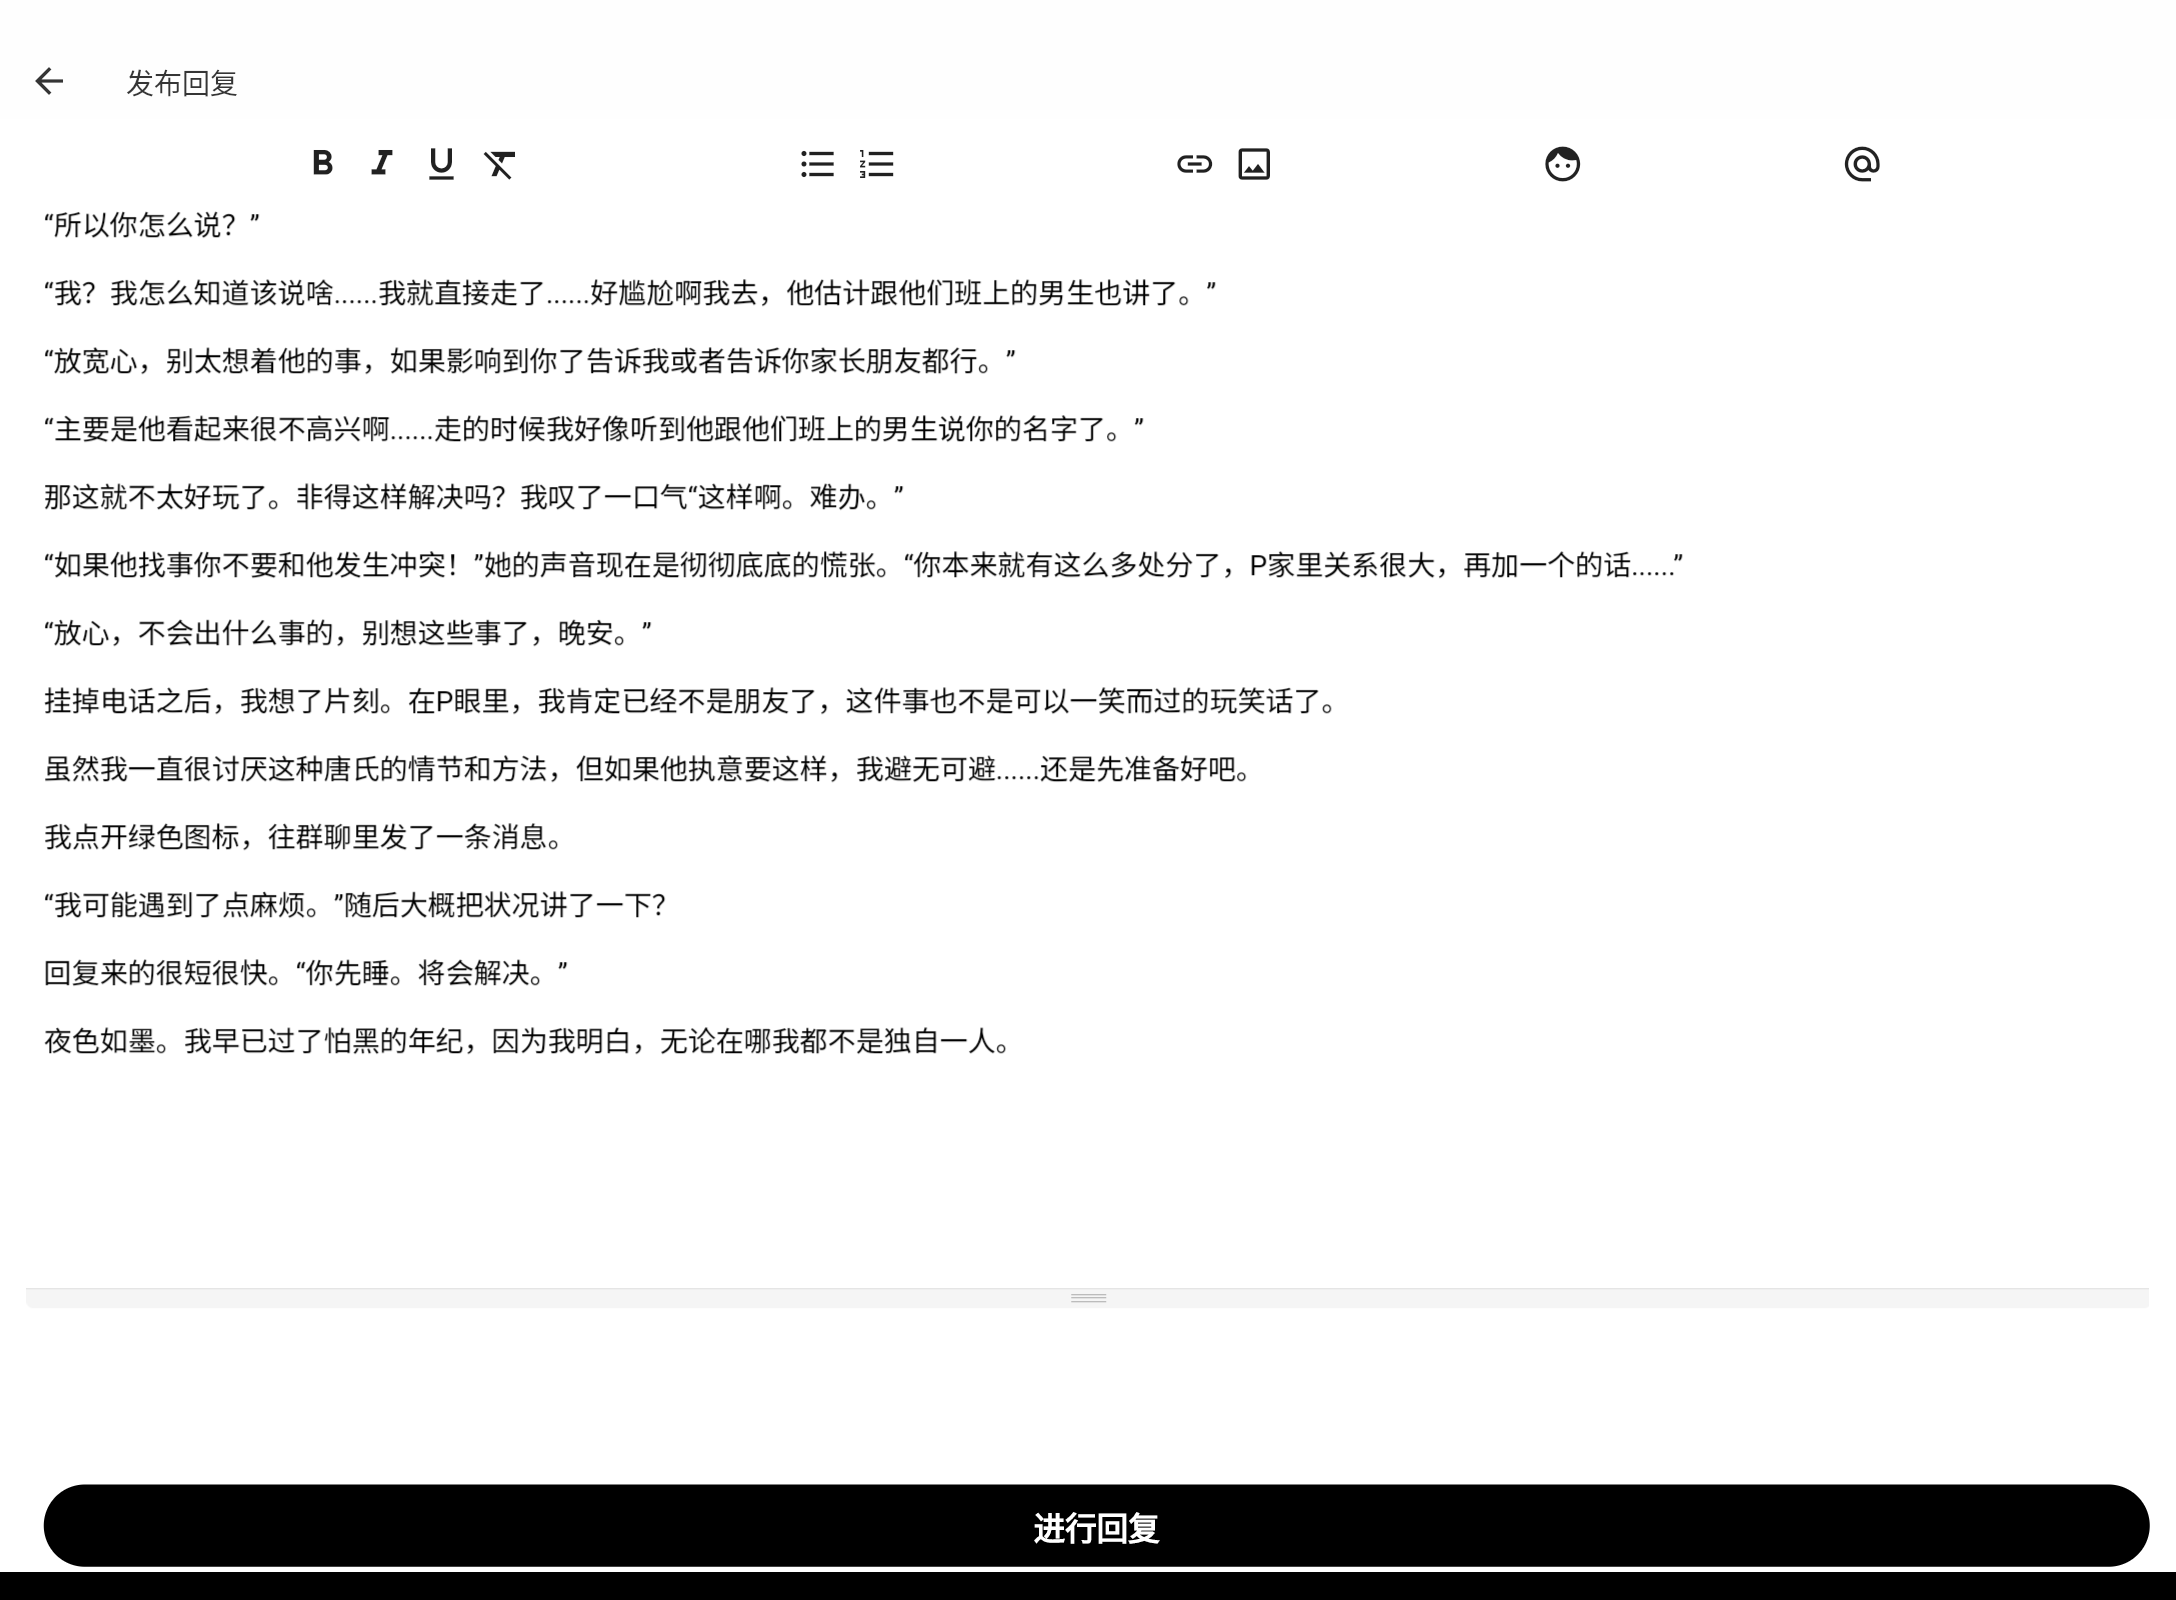Image resolution: width=2176 pixels, height=1600 pixels.
Task: Click the line “放心，不会出什么事的
Action: pyautogui.click(x=348, y=633)
